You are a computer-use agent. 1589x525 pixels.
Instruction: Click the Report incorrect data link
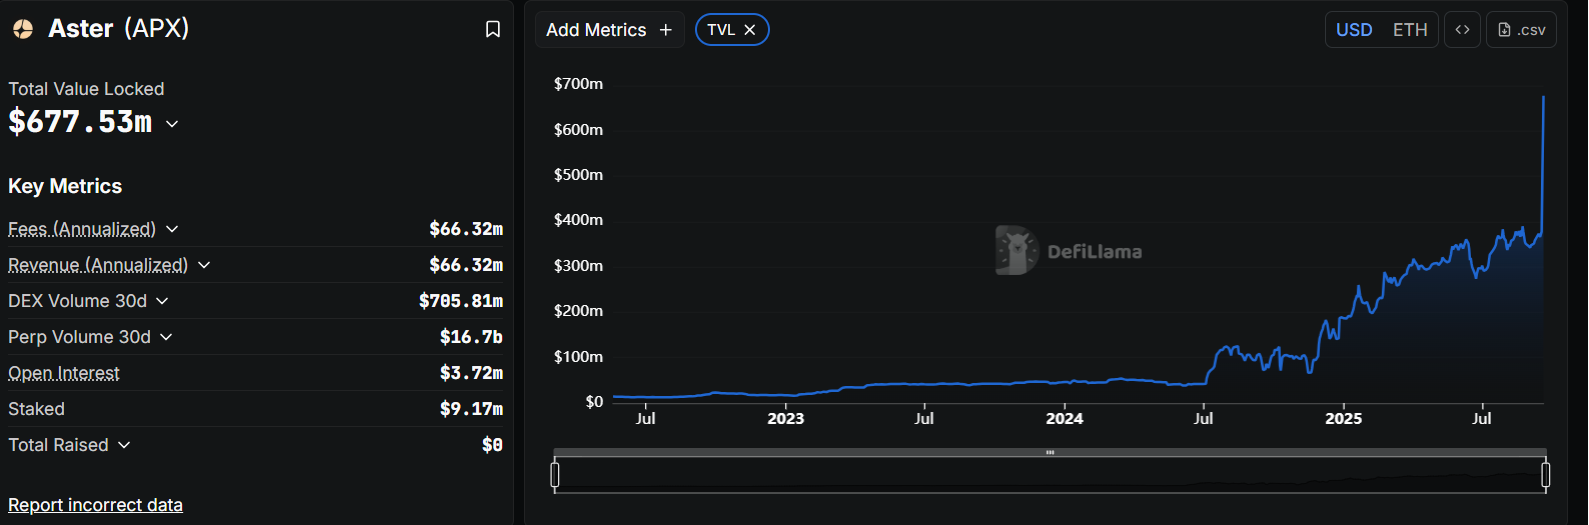tap(95, 505)
